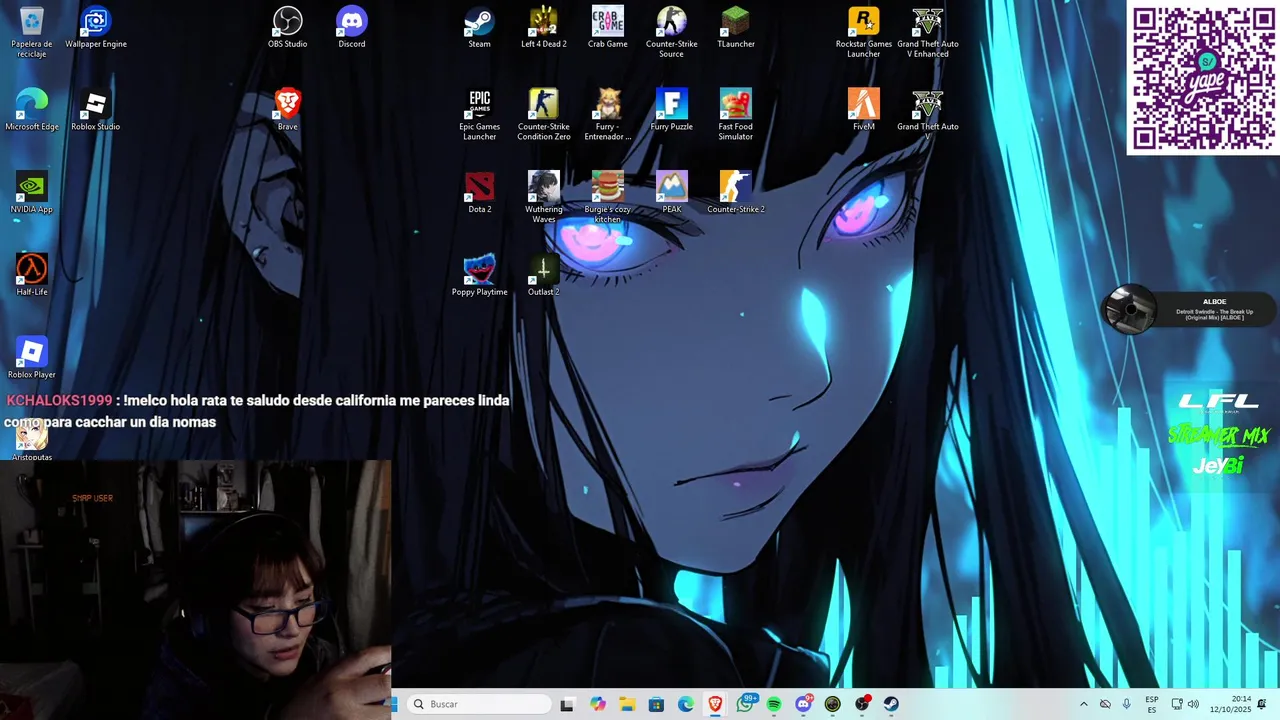Open the Outlast 2 shortcut
Screen dimensions: 1280x720
click(x=544, y=275)
